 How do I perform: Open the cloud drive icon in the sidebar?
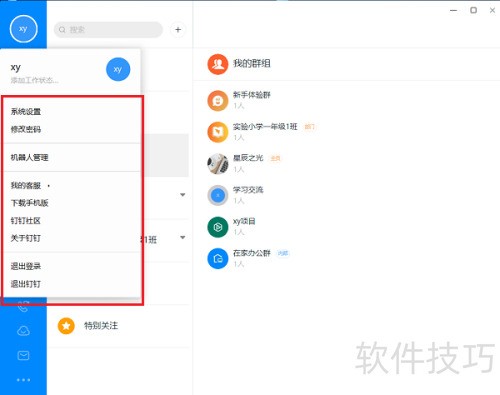pos(23,331)
